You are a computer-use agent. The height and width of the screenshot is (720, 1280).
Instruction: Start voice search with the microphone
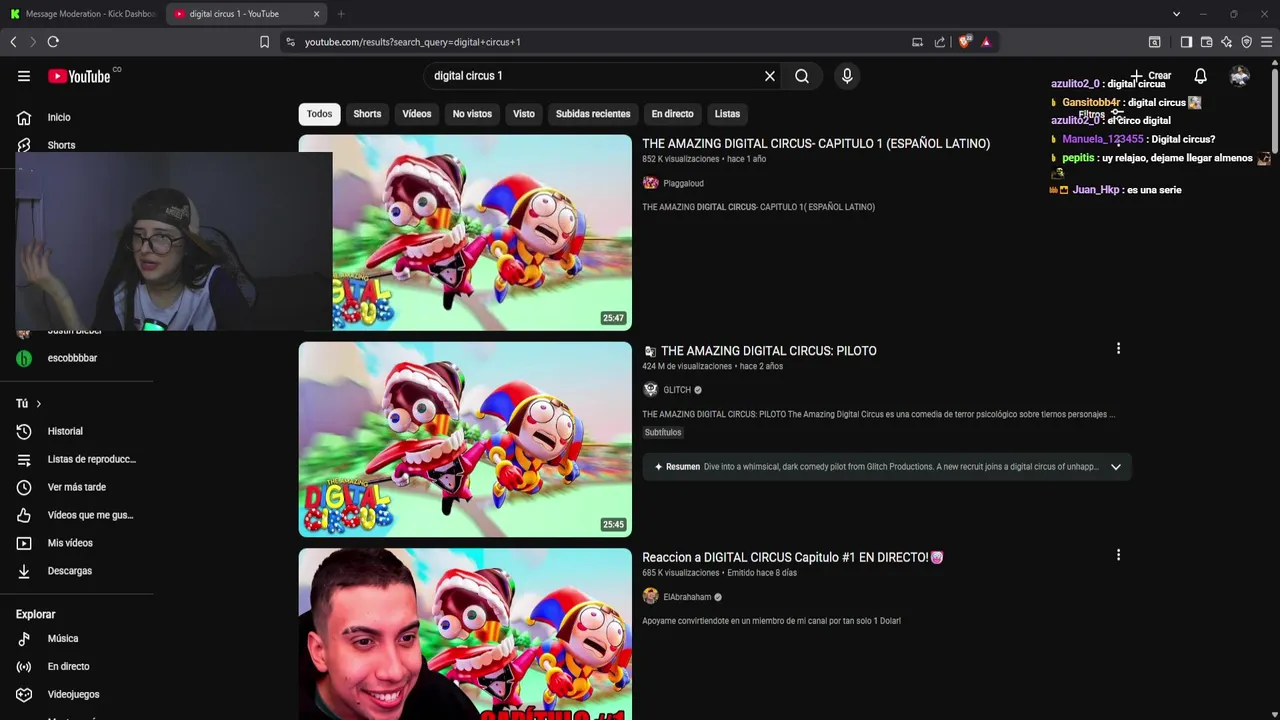pos(847,76)
